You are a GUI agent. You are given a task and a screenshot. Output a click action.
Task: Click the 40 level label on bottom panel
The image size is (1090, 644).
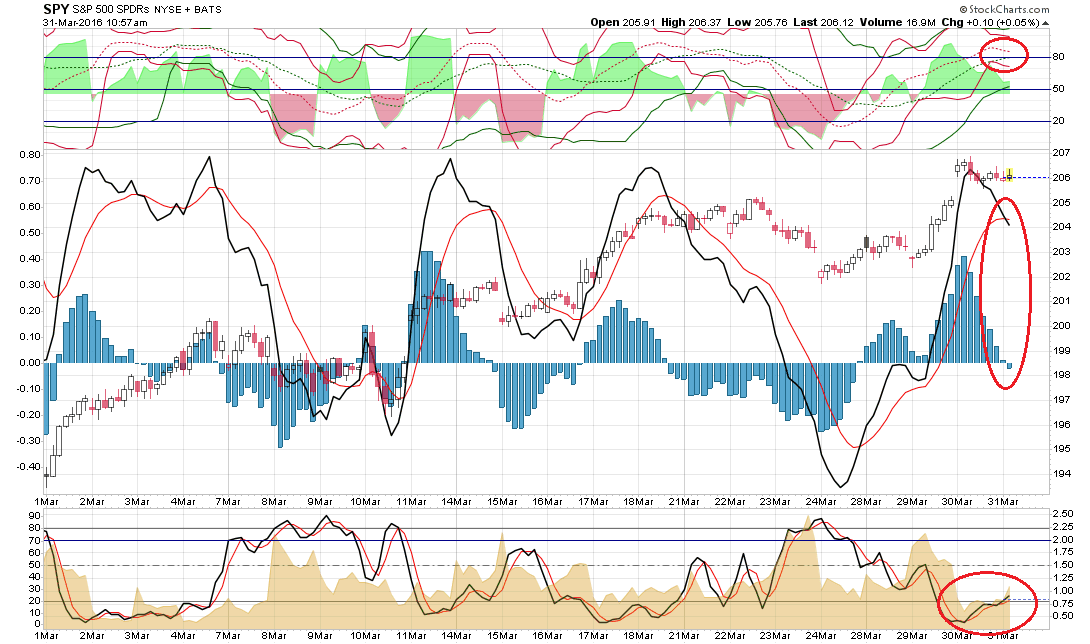click(34, 577)
